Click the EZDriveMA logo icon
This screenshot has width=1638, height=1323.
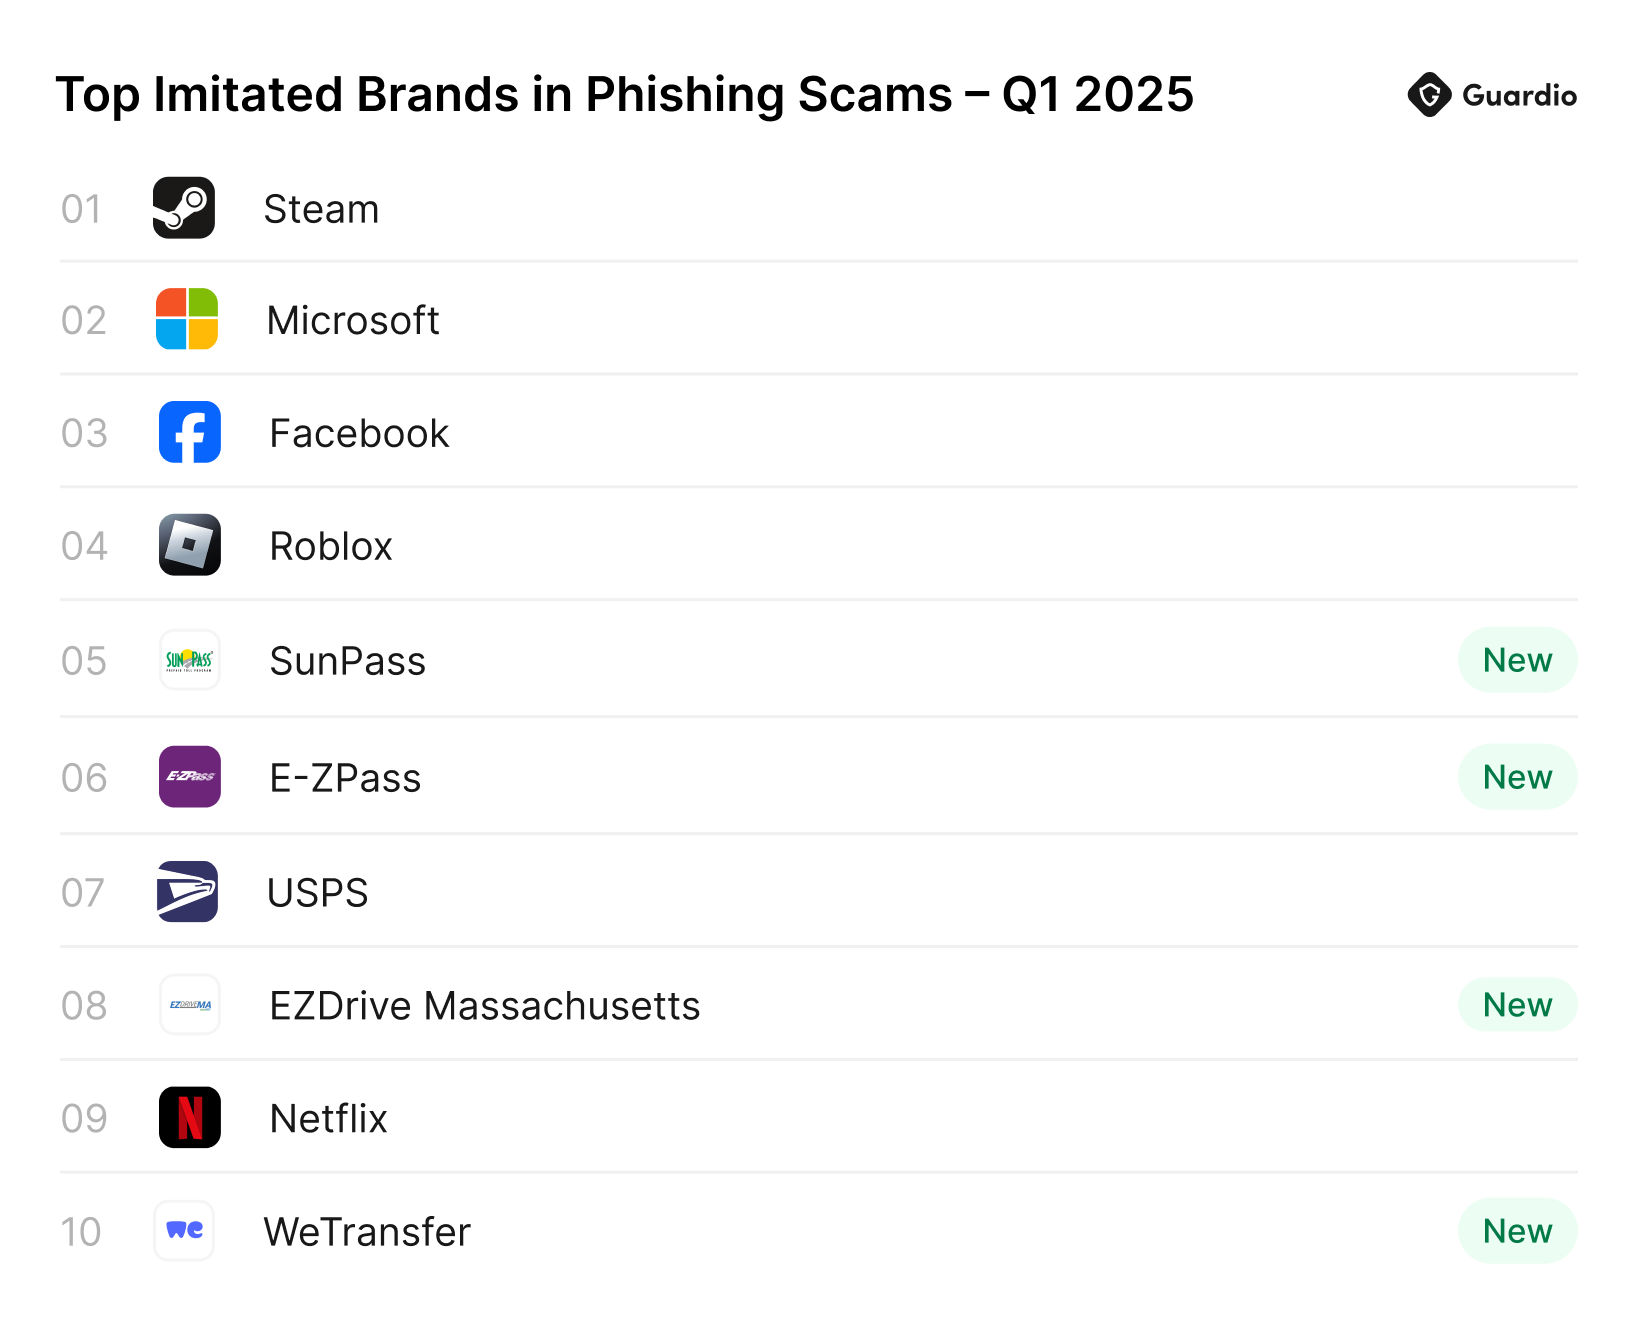coord(190,1005)
